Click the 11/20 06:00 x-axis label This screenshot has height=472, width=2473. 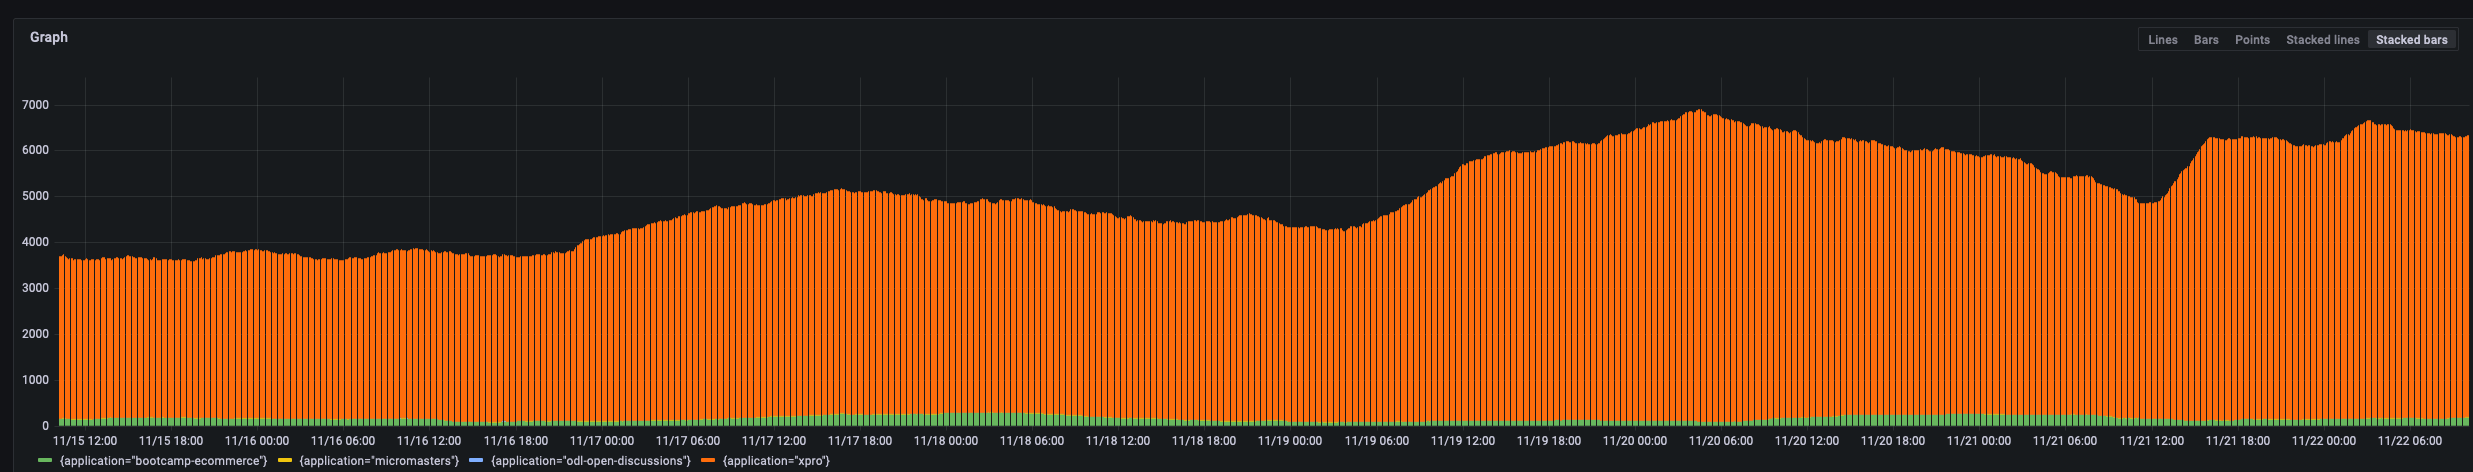click(x=1721, y=441)
